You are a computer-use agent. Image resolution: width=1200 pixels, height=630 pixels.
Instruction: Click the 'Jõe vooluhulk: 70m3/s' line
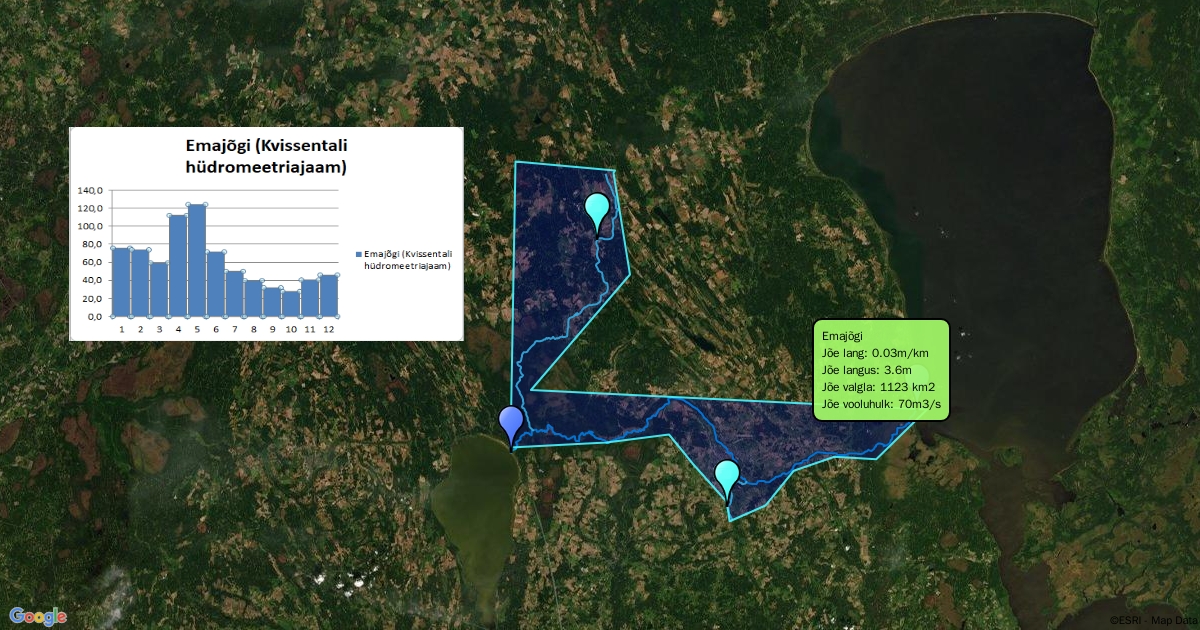[881, 404]
